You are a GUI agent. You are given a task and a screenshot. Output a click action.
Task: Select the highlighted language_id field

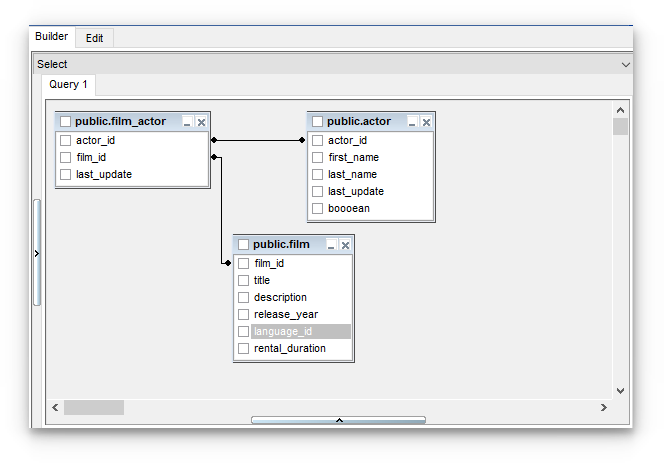click(301, 331)
